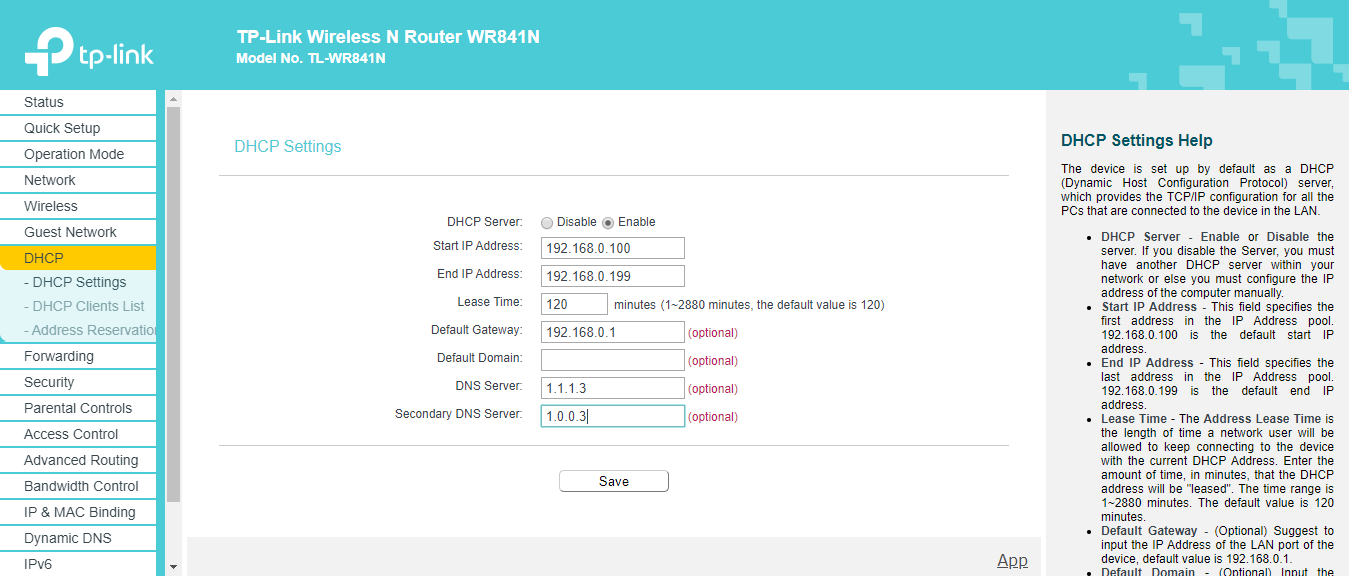This screenshot has width=1349, height=576.
Task: Expand the Network menu section
Action: (x=50, y=180)
